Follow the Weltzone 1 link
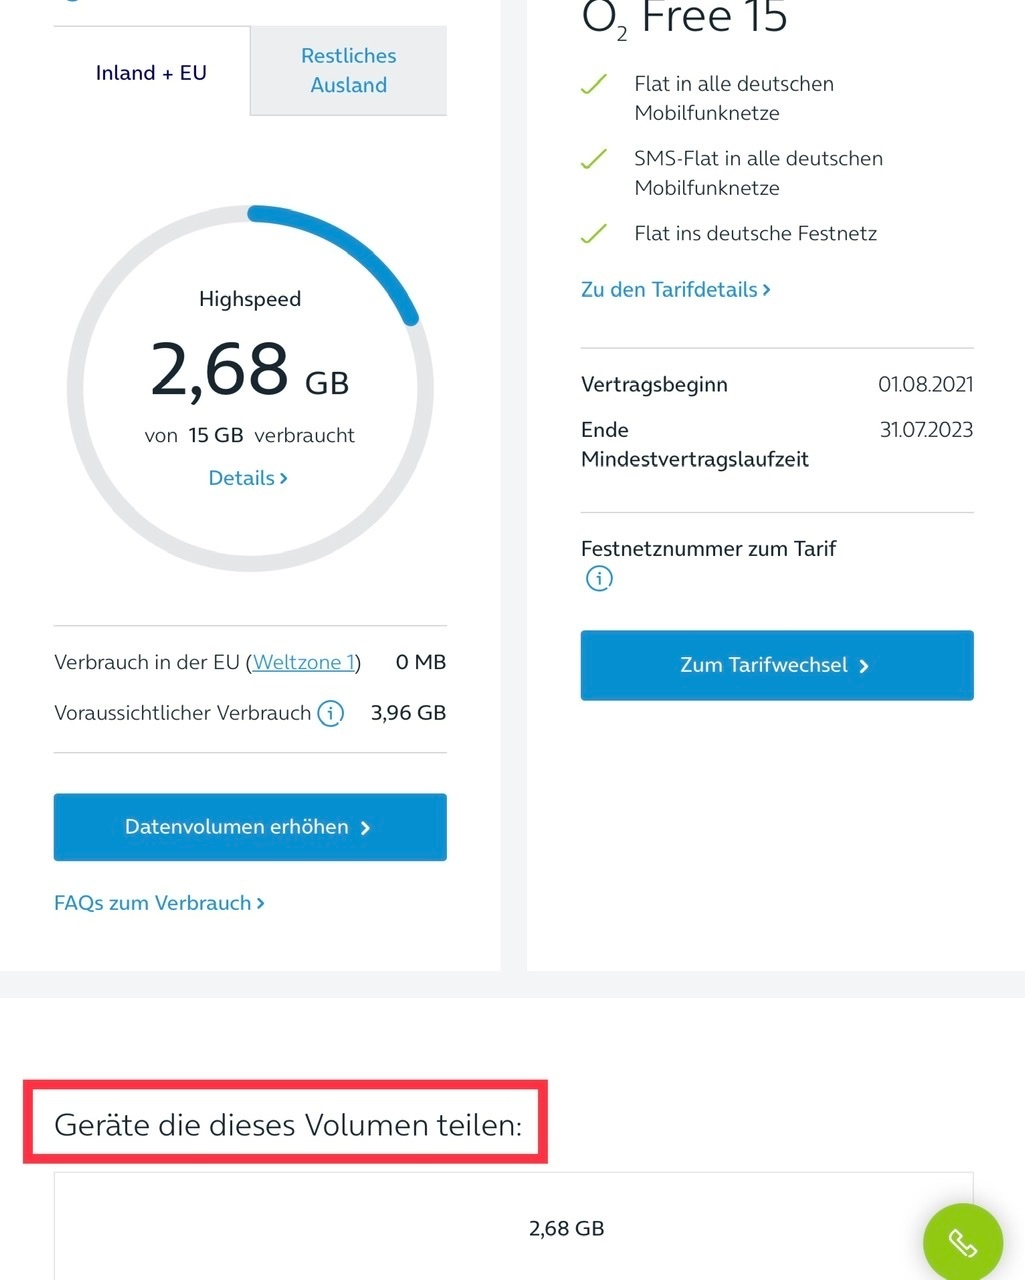Viewport: 1025px width, 1280px height. point(304,662)
